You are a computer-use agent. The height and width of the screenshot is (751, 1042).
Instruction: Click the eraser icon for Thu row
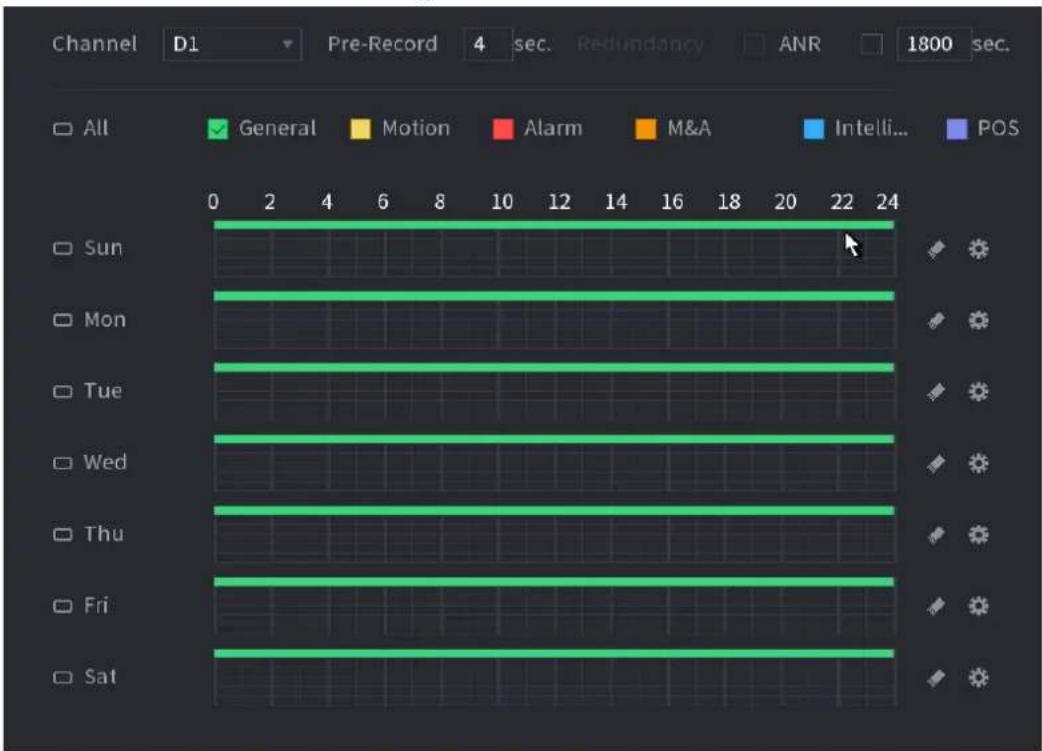point(936,535)
